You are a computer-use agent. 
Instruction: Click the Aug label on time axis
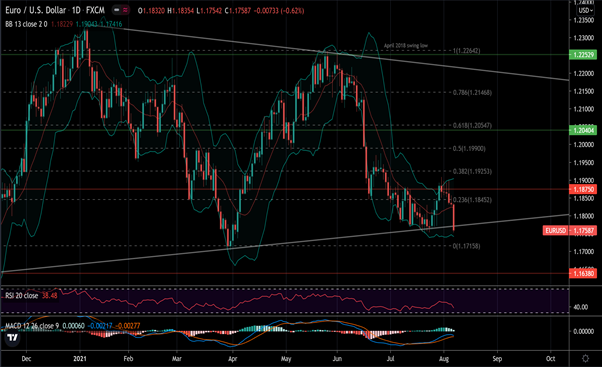(444, 359)
